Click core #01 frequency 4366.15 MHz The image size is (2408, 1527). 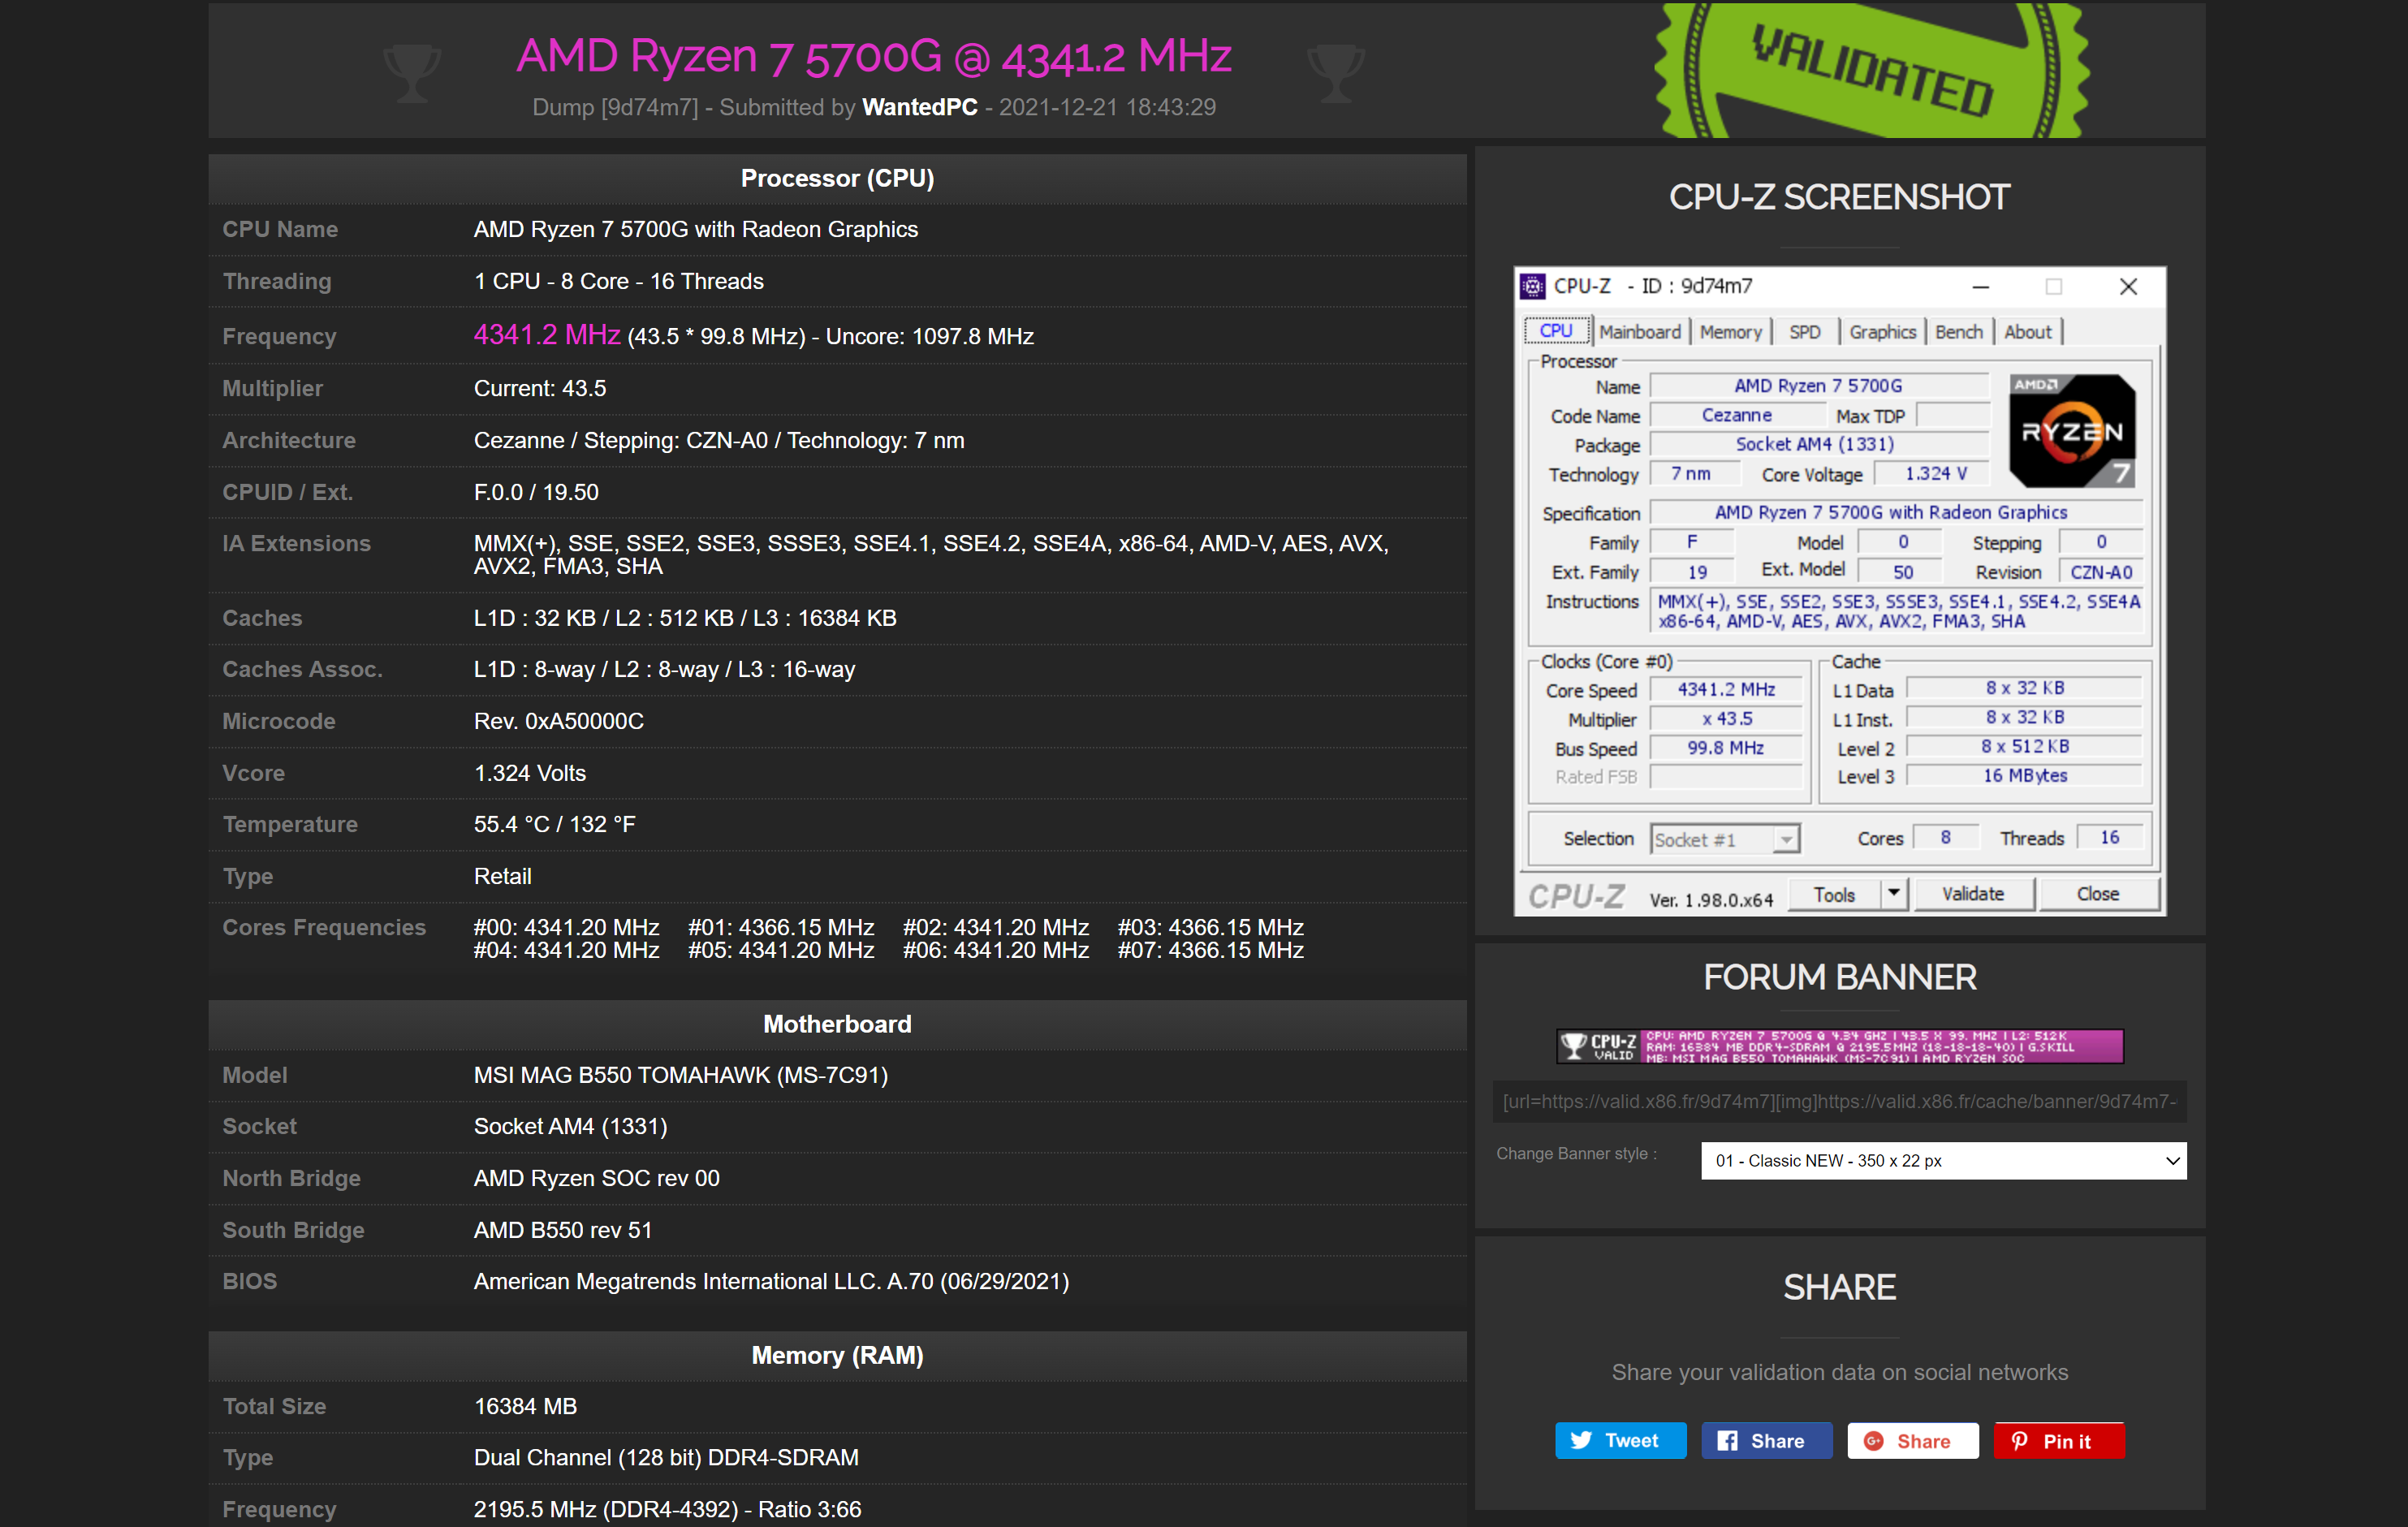[x=781, y=928]
